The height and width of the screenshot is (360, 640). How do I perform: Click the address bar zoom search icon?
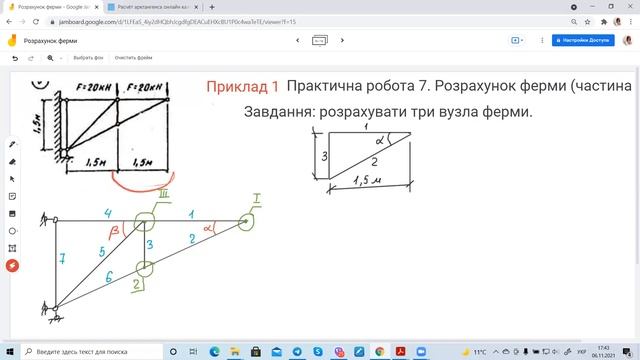[574, 22]
